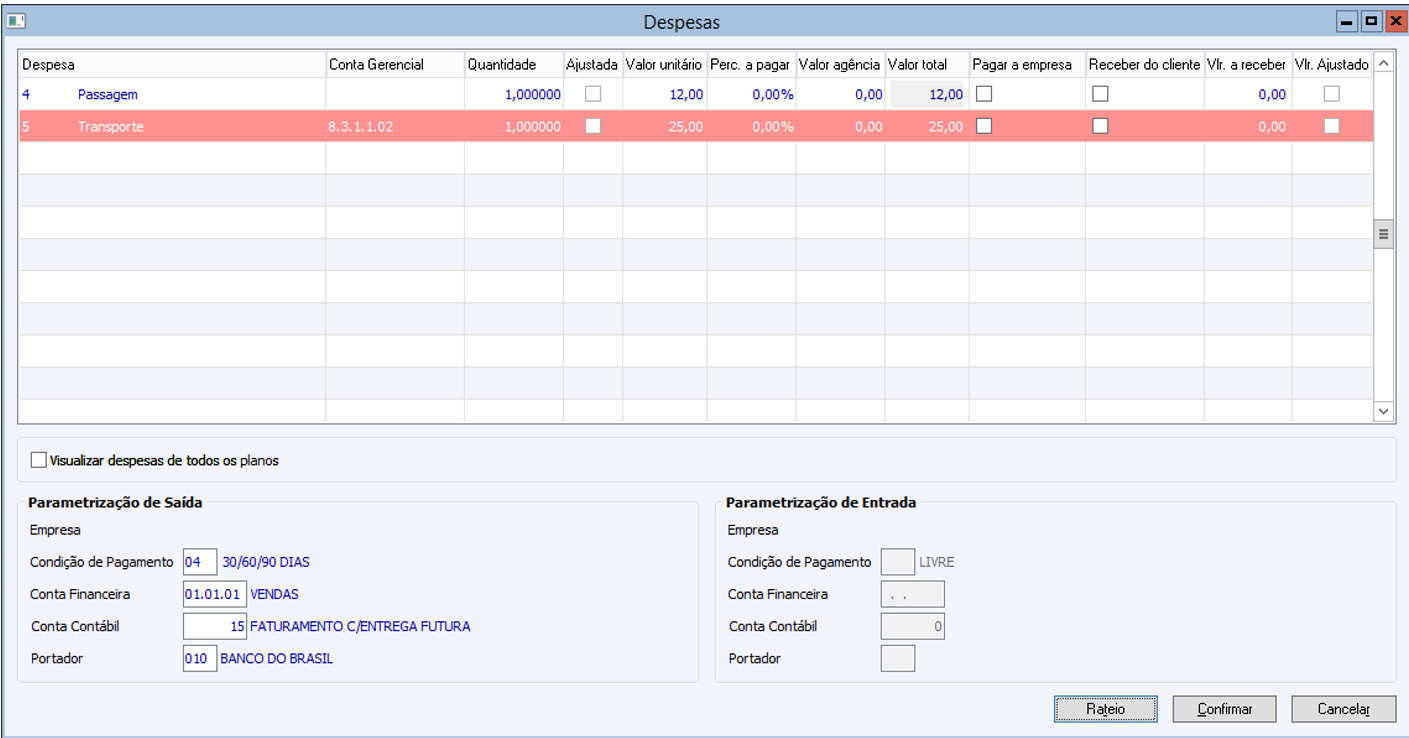1409x738 pixels.
Task: Click Perc. a pagar cell of Transporte row
Action: coord(751,127)
